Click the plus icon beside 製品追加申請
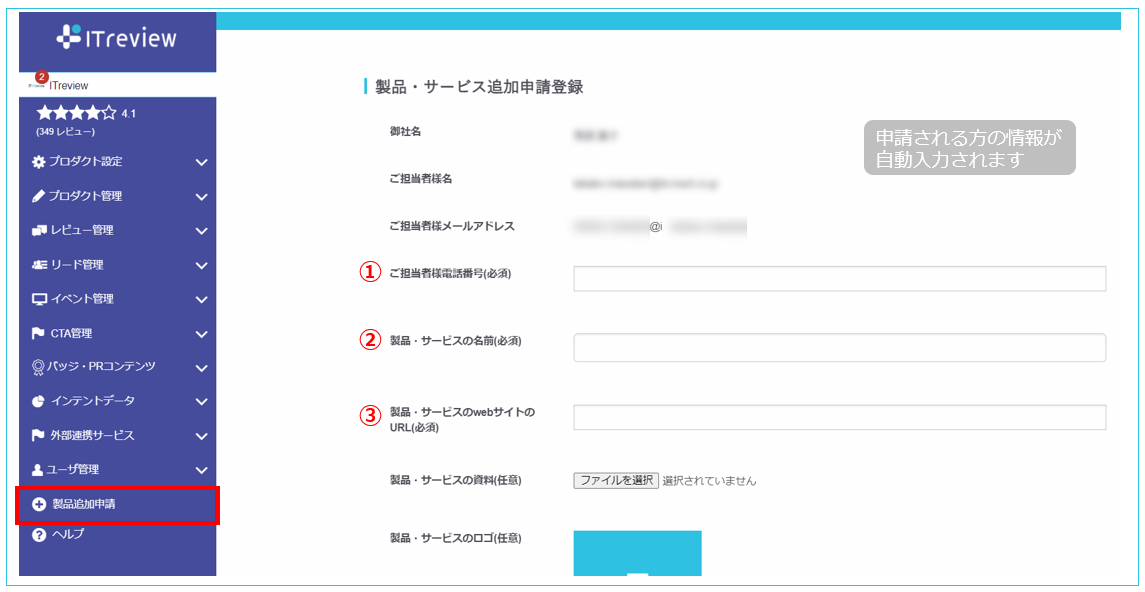The width and height of the screenshot is (1145, 592). pos(35,505)
